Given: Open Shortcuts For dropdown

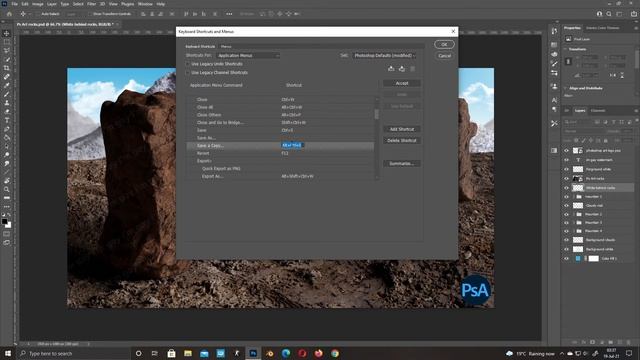Looking at the screenshot, I should pyautogui.click(x=248, y=56).
